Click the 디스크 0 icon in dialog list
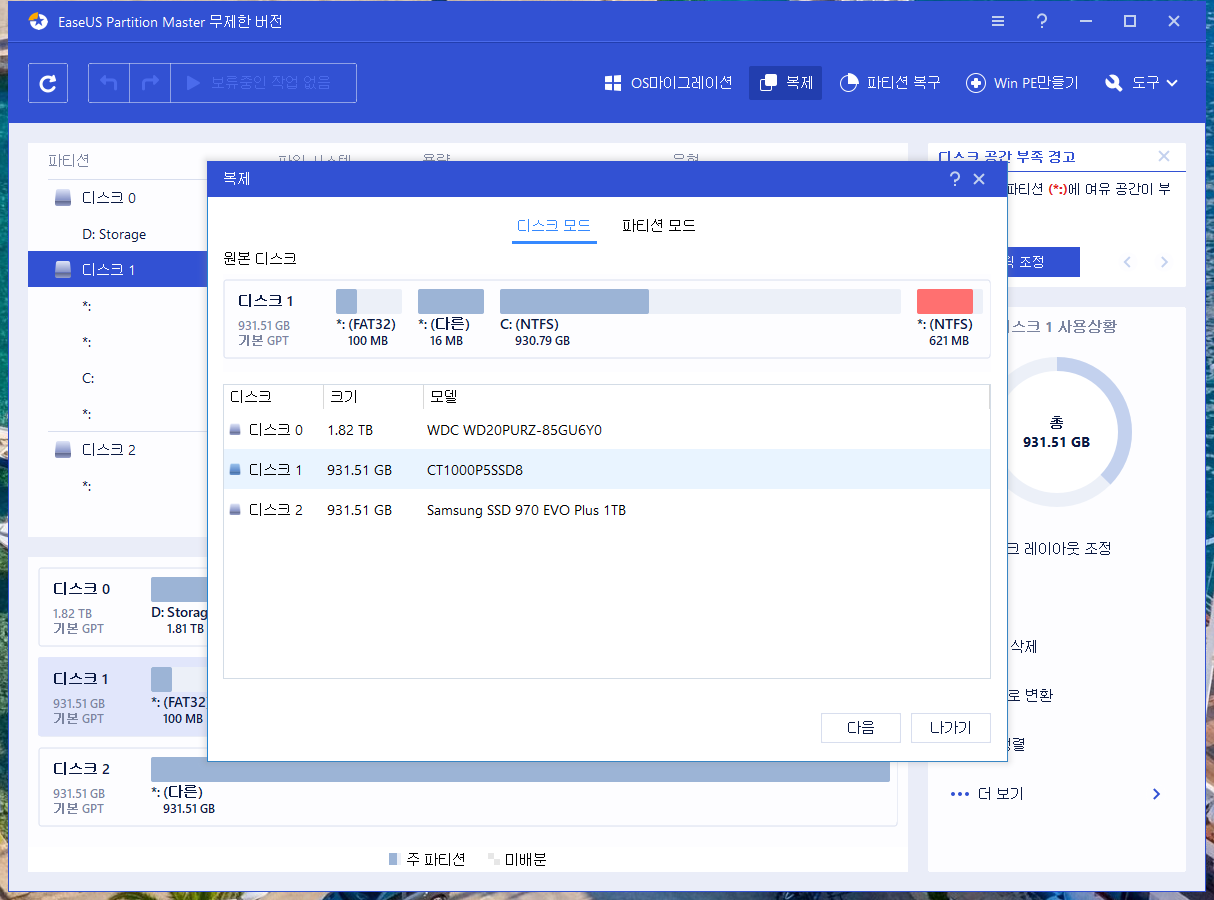This screenshot has width=1214, height=900. (235, 430)
